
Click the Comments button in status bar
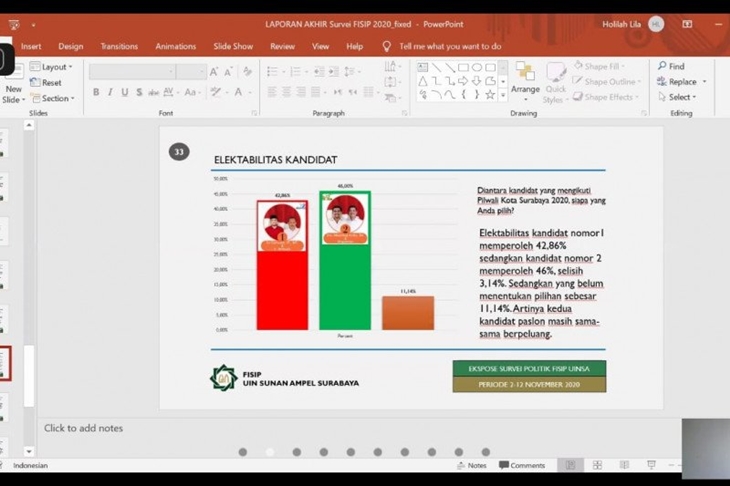click(522, 465)
